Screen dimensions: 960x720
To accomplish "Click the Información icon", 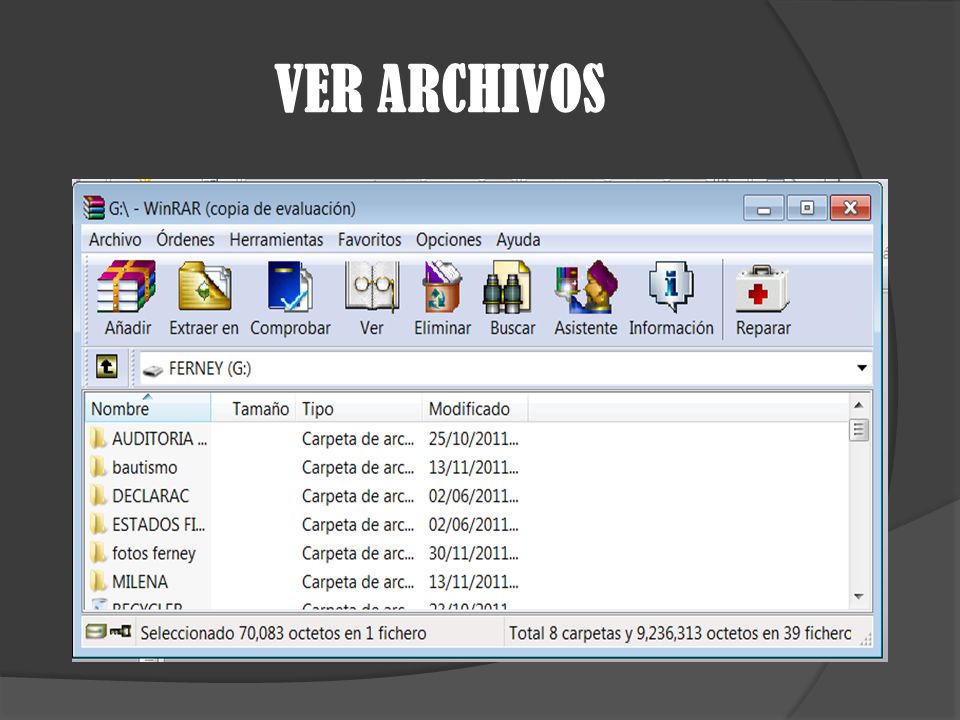I will (x=671, y=286).
